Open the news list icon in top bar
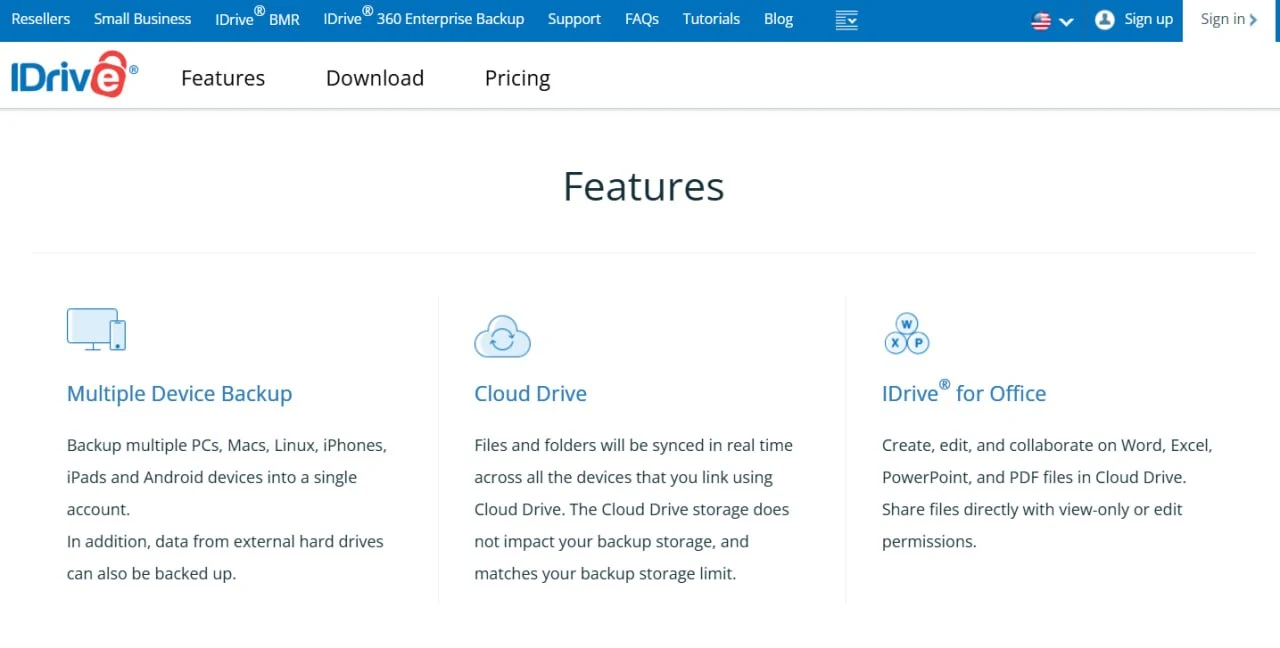1280x648 pixels. click(x=847, y=20)
